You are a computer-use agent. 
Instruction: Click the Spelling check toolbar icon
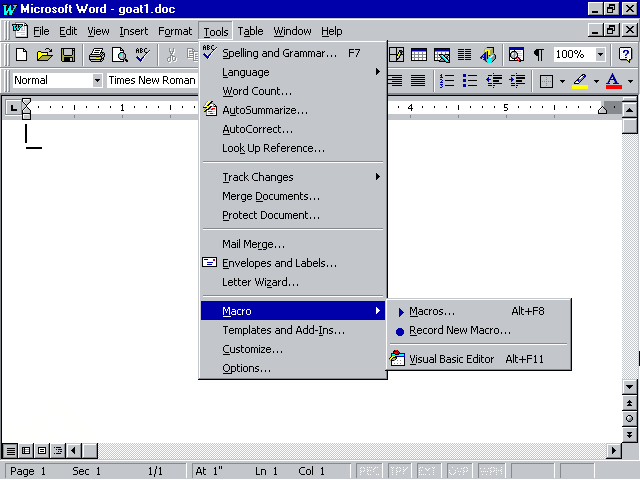coord(142,54)
